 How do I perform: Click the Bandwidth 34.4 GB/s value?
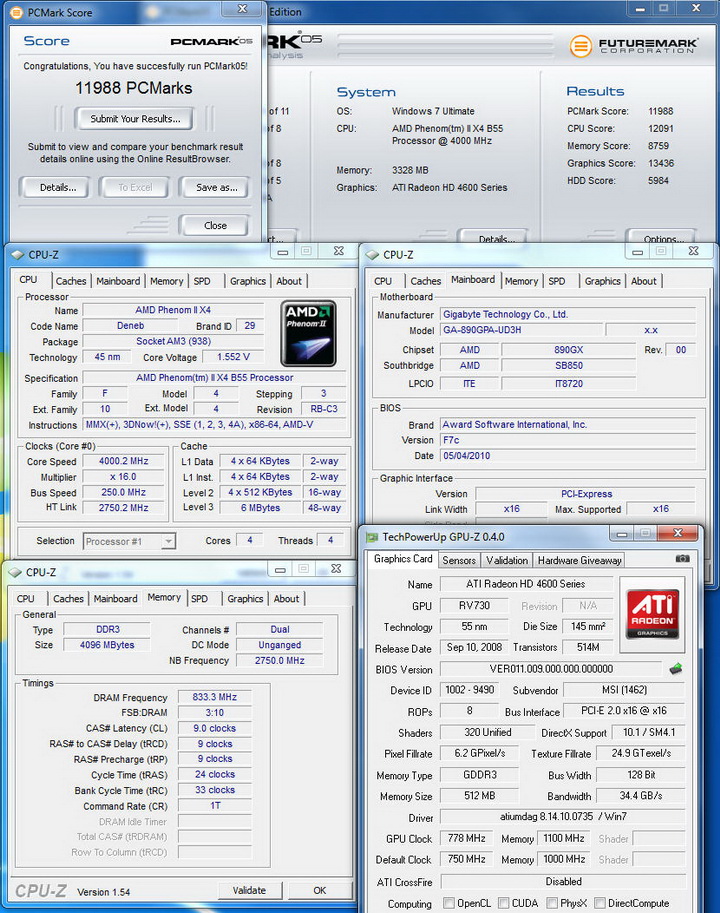tap(640, 796)
